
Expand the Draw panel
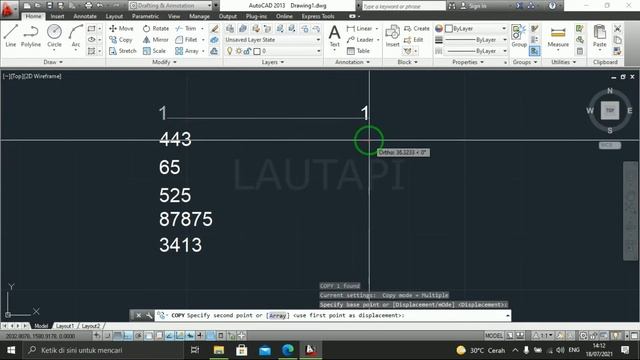(x=53, y=62)
